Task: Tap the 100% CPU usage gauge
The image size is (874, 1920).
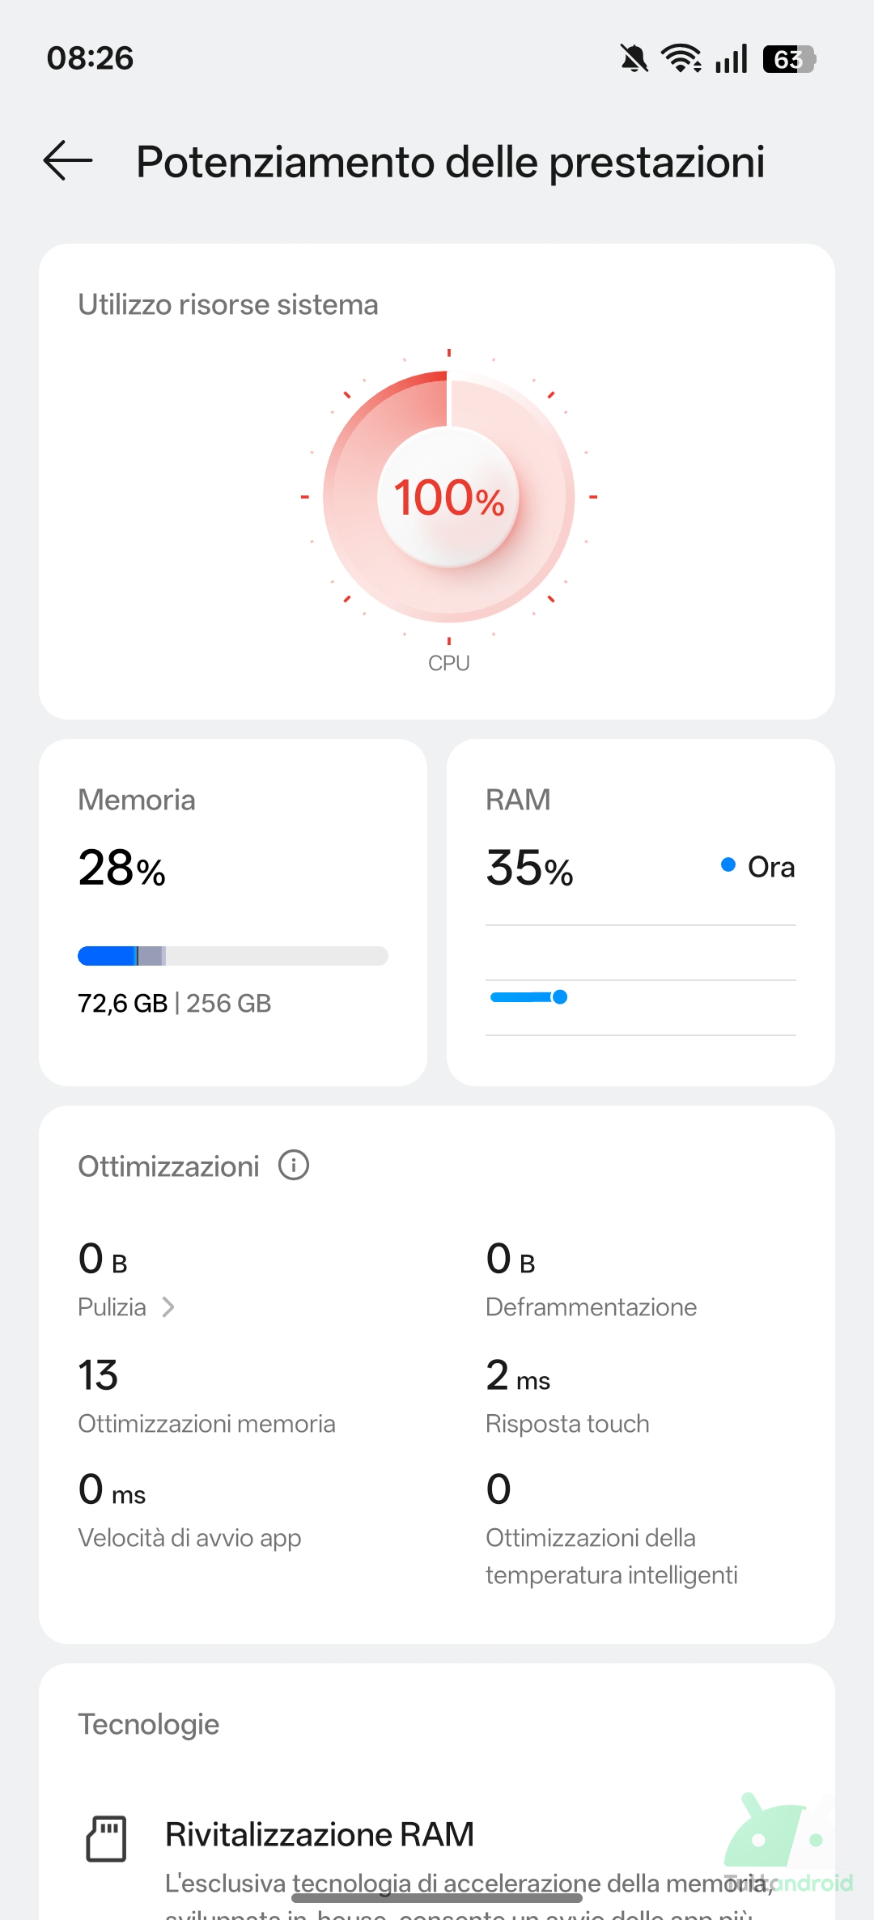Action: pos(449,497)
